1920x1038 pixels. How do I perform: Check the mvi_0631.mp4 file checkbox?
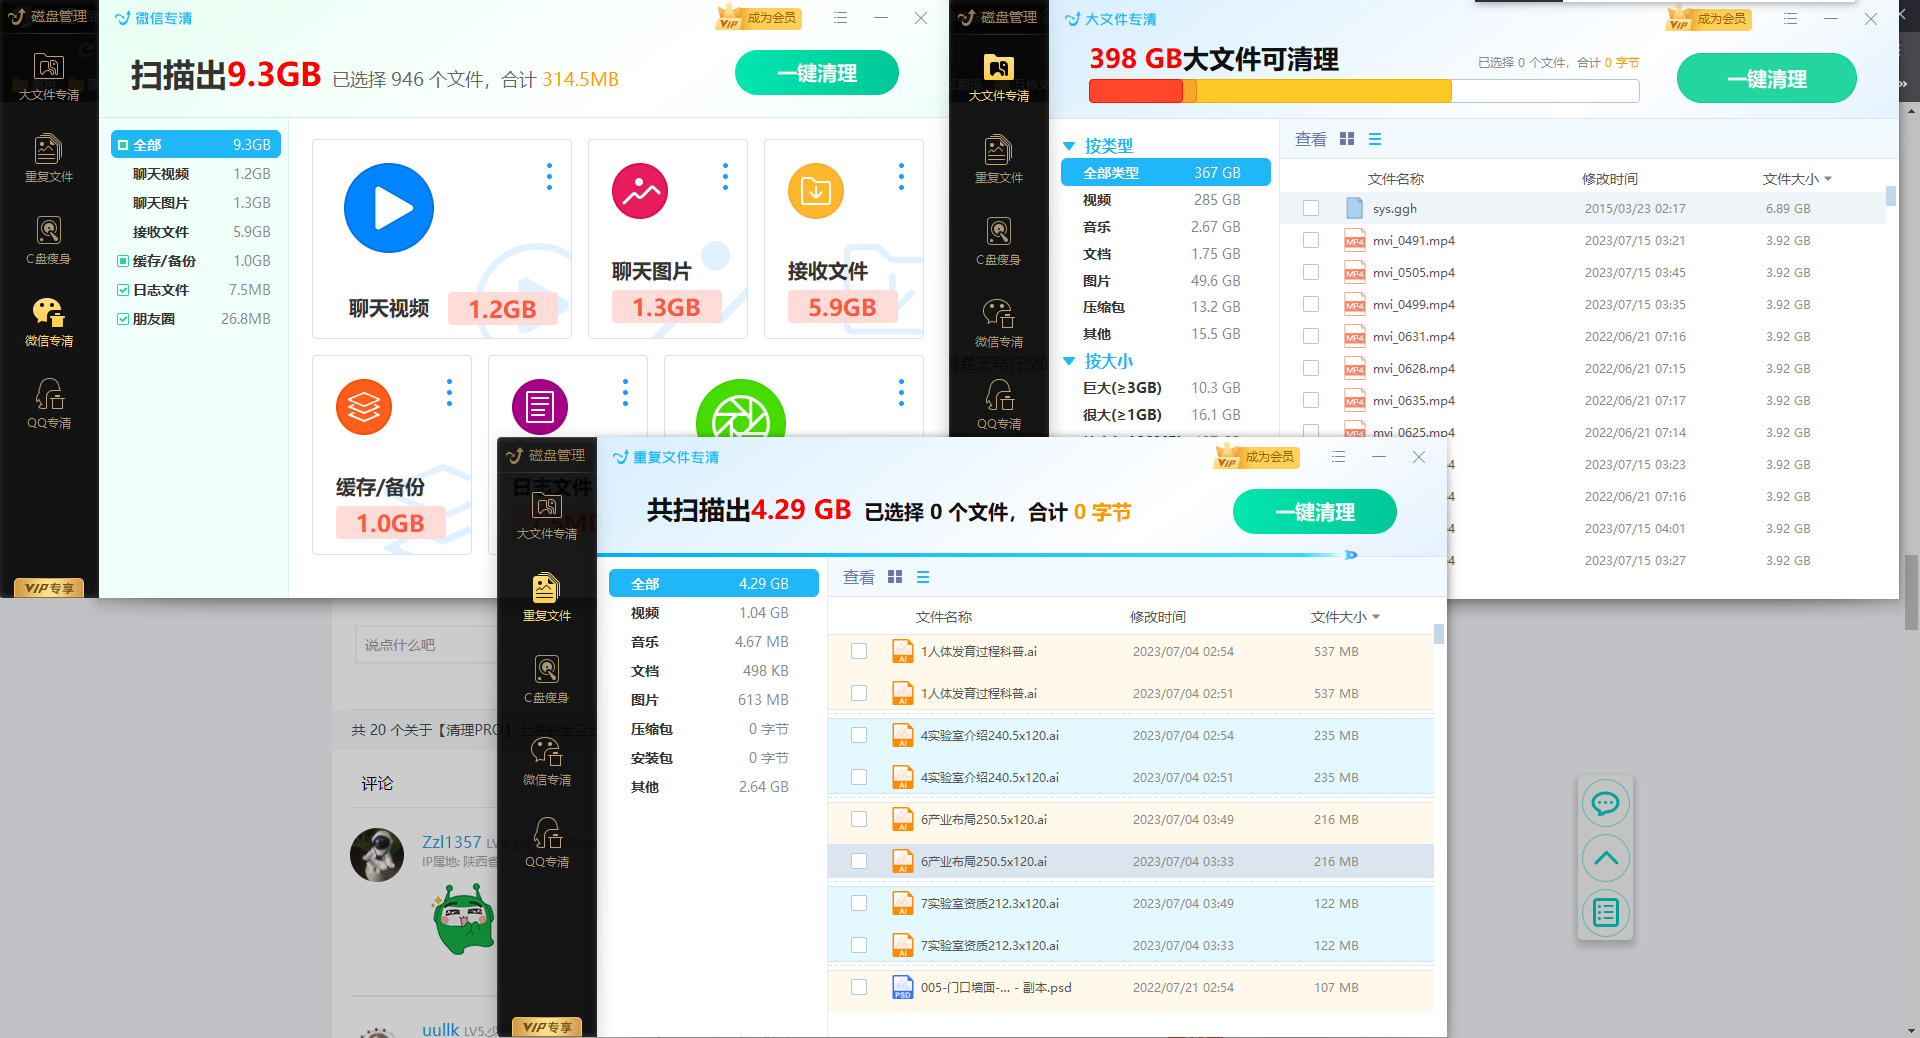coord(1311,336)
